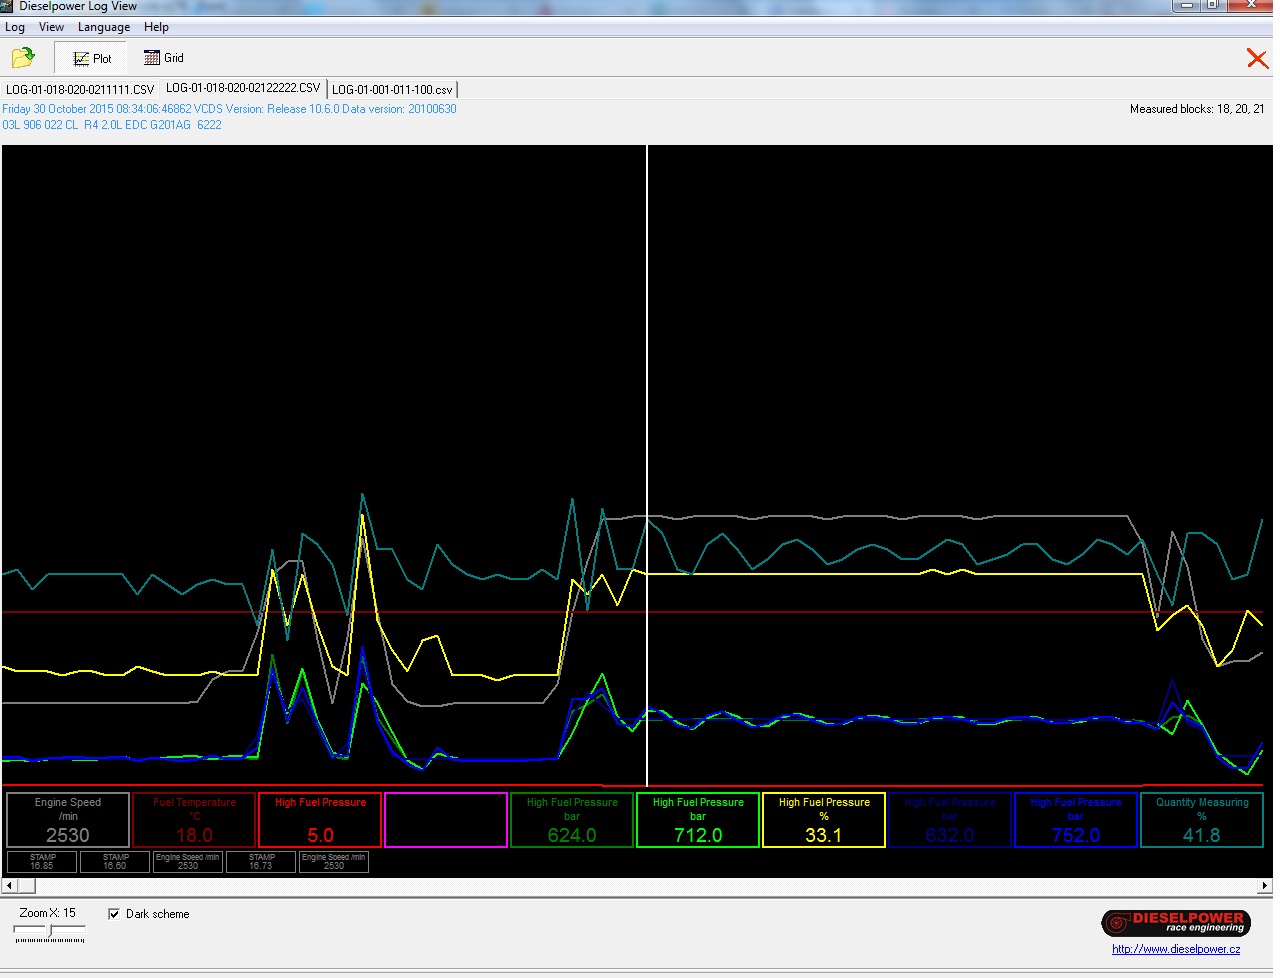This screenshot has height=978, width=1280.
Task: Click the Dieselpower race engineering logo
Action: click(x=1175, y=922)
